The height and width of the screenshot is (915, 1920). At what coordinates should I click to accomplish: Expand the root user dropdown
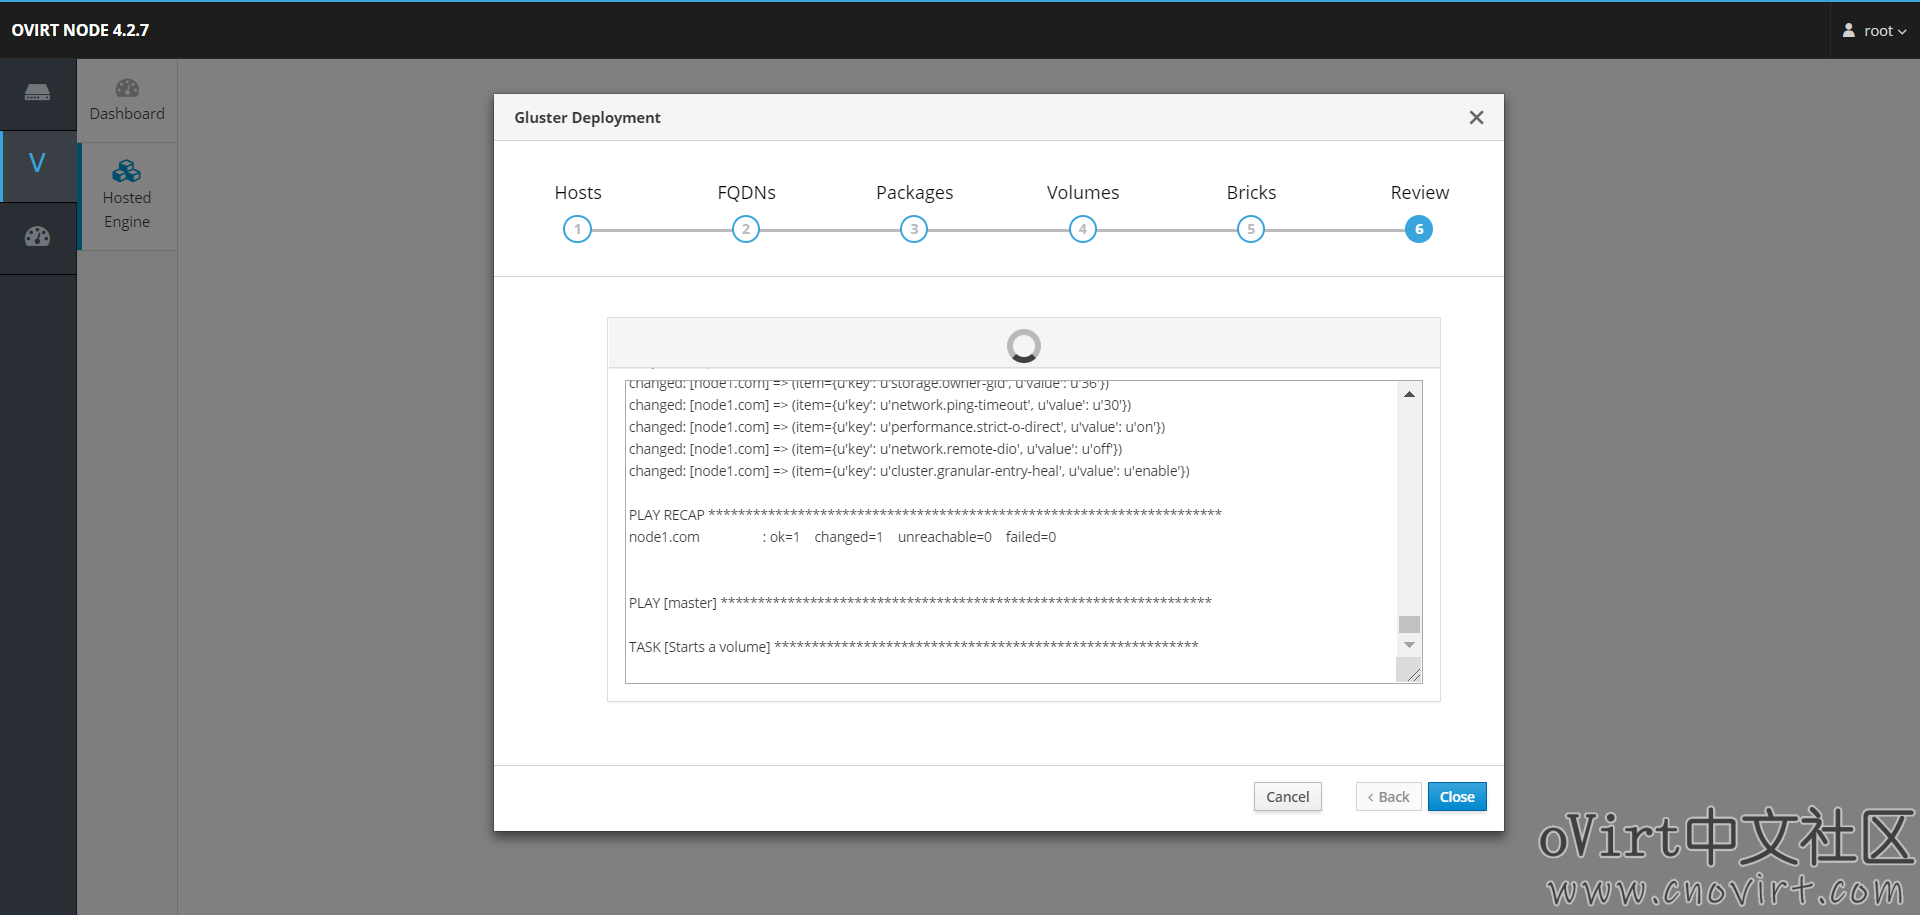[x=1875, y=31]
